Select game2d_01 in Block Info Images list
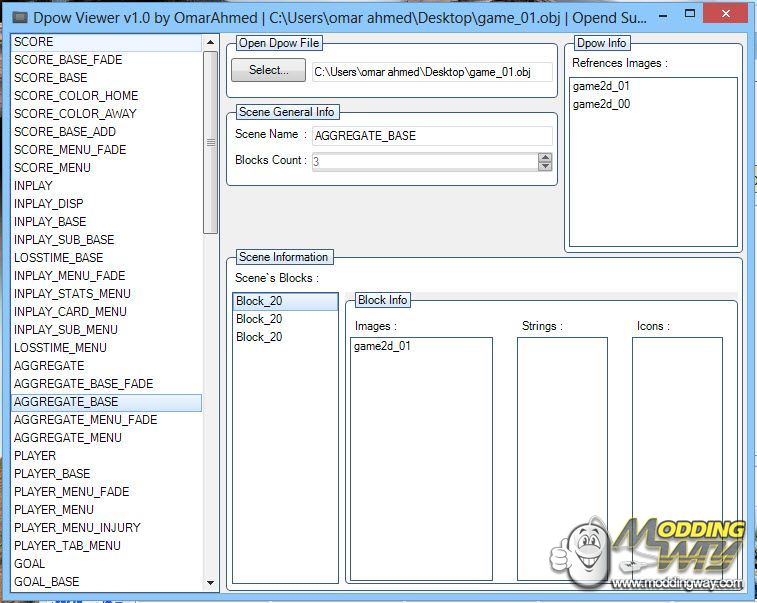The width and height of the screenshot is (757, 603). 382,346
